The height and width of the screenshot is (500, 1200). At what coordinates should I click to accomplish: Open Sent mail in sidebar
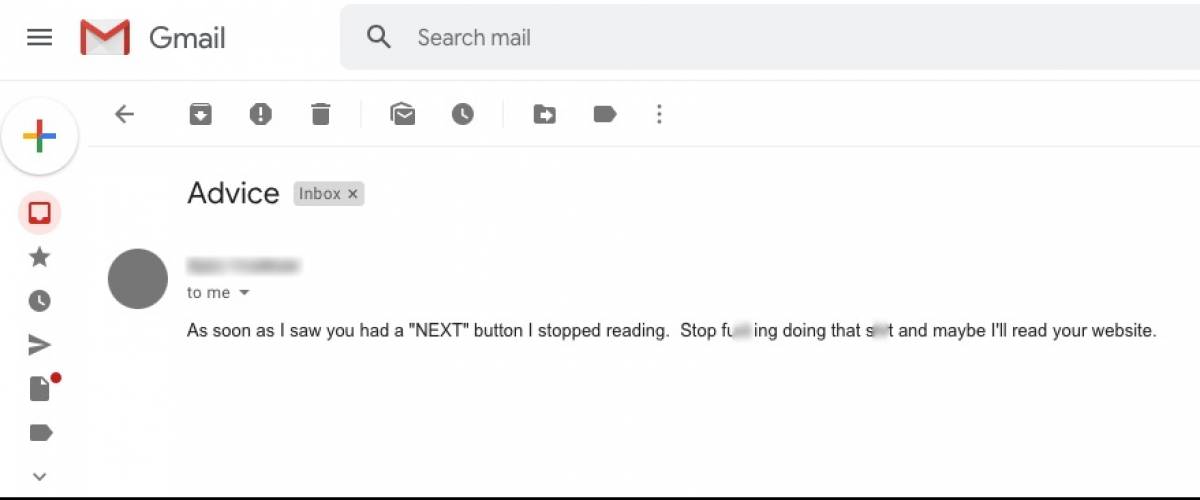(40, 345)
